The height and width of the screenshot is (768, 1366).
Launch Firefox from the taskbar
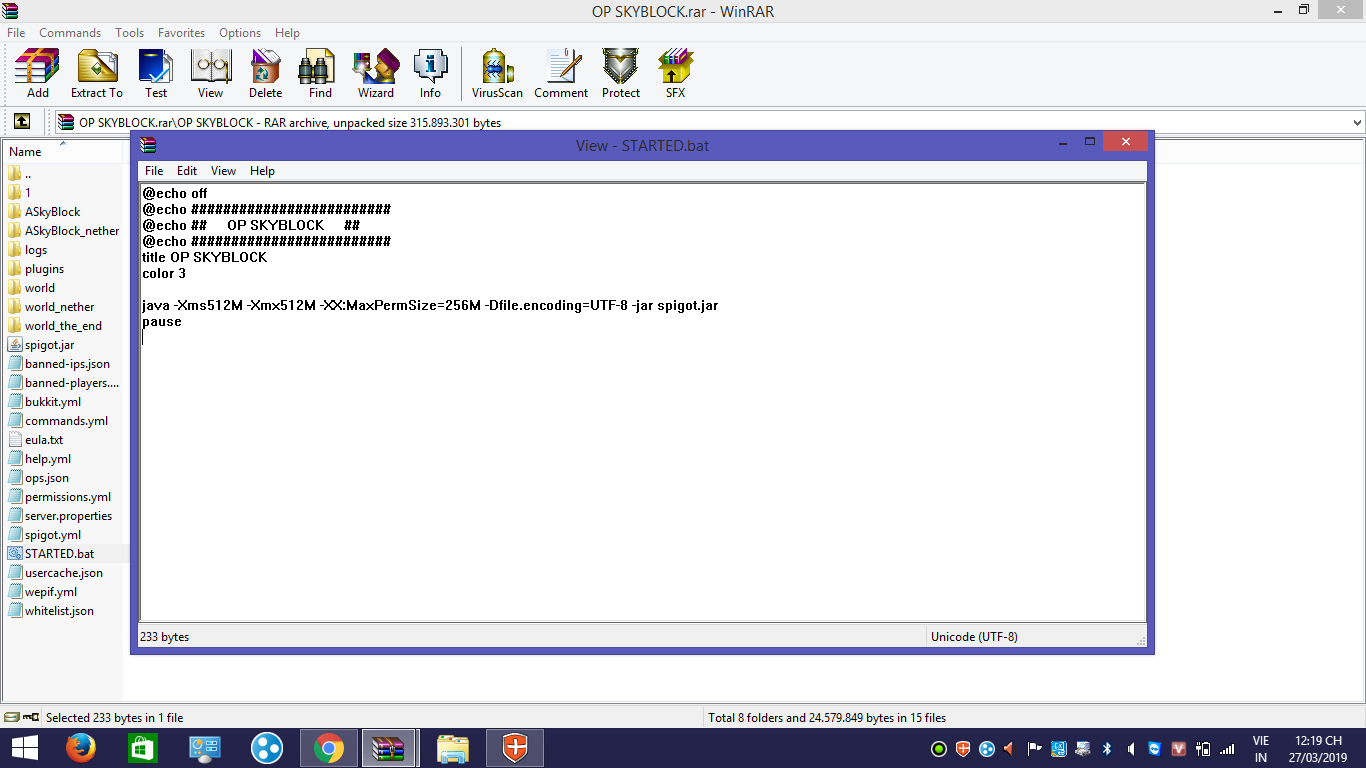pyautogui.click(x=80, y=748)
